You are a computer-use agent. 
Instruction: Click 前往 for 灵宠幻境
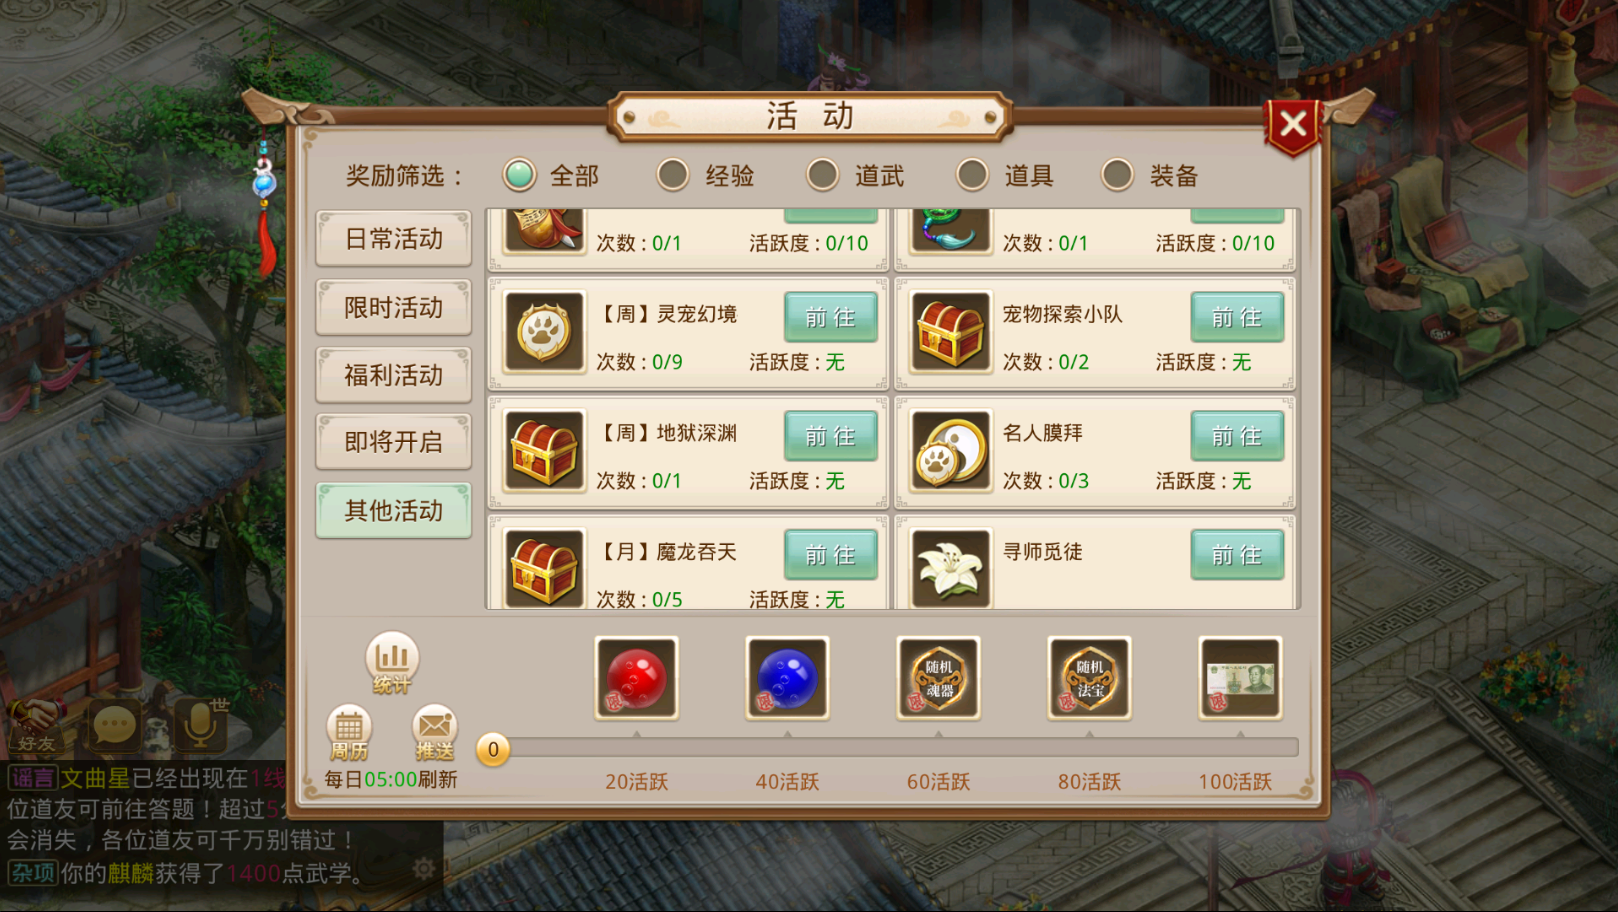831,317
